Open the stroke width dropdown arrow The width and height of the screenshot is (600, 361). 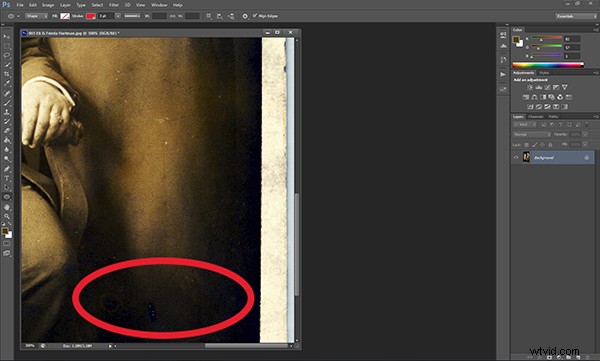[x=118, y=16]
